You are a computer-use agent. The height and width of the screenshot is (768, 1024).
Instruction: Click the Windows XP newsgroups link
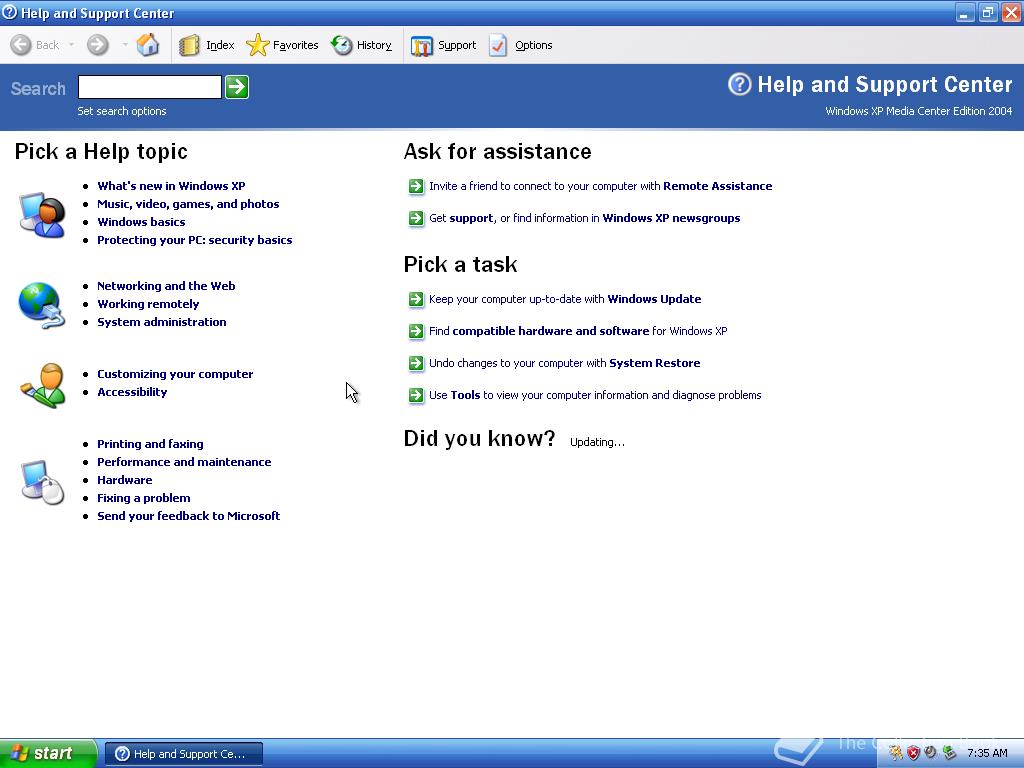coord(671,218)
